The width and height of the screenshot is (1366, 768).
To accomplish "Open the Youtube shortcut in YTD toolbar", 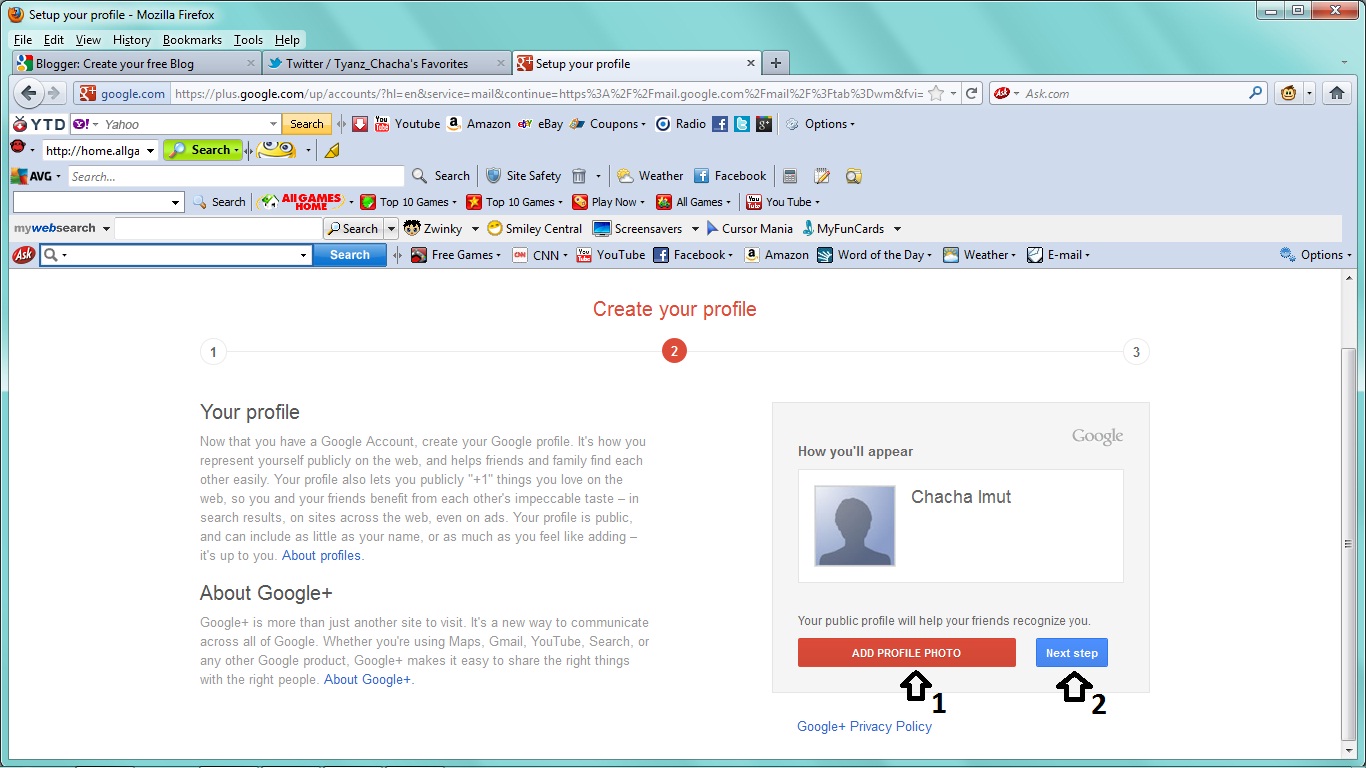I will click(x=407, y=124).
